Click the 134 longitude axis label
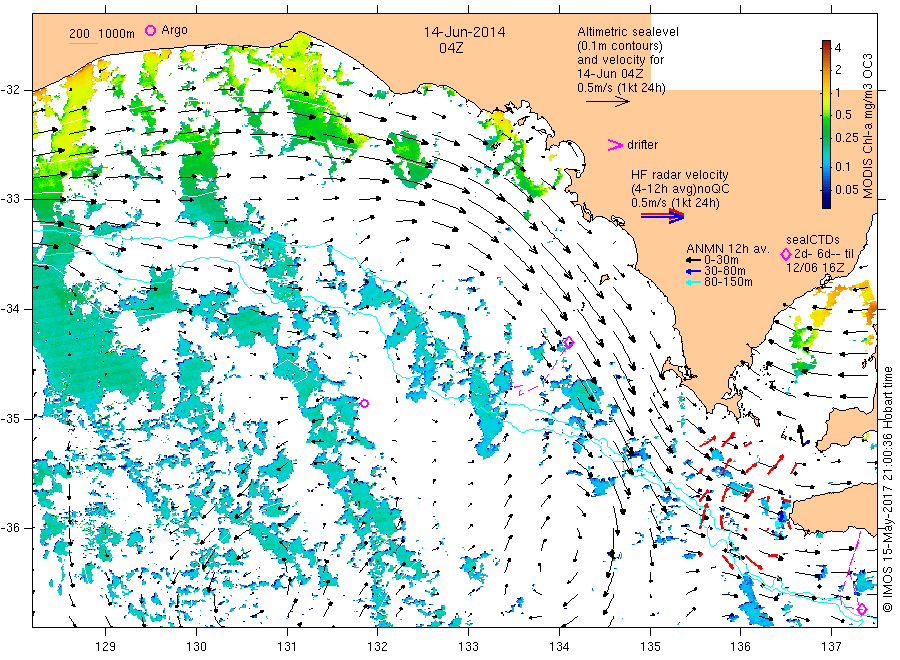 559,647
